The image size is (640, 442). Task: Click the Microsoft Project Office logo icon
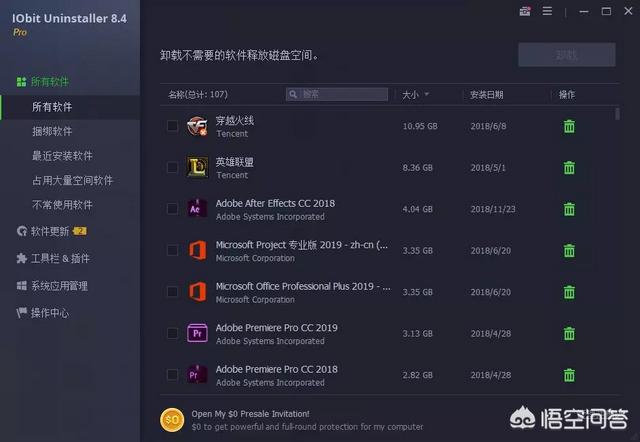click(x=197, y=250)
